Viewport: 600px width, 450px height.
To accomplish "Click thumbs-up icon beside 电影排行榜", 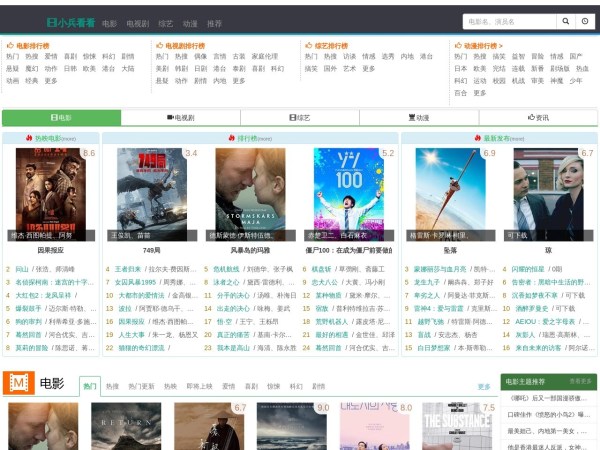I will 10,46.
